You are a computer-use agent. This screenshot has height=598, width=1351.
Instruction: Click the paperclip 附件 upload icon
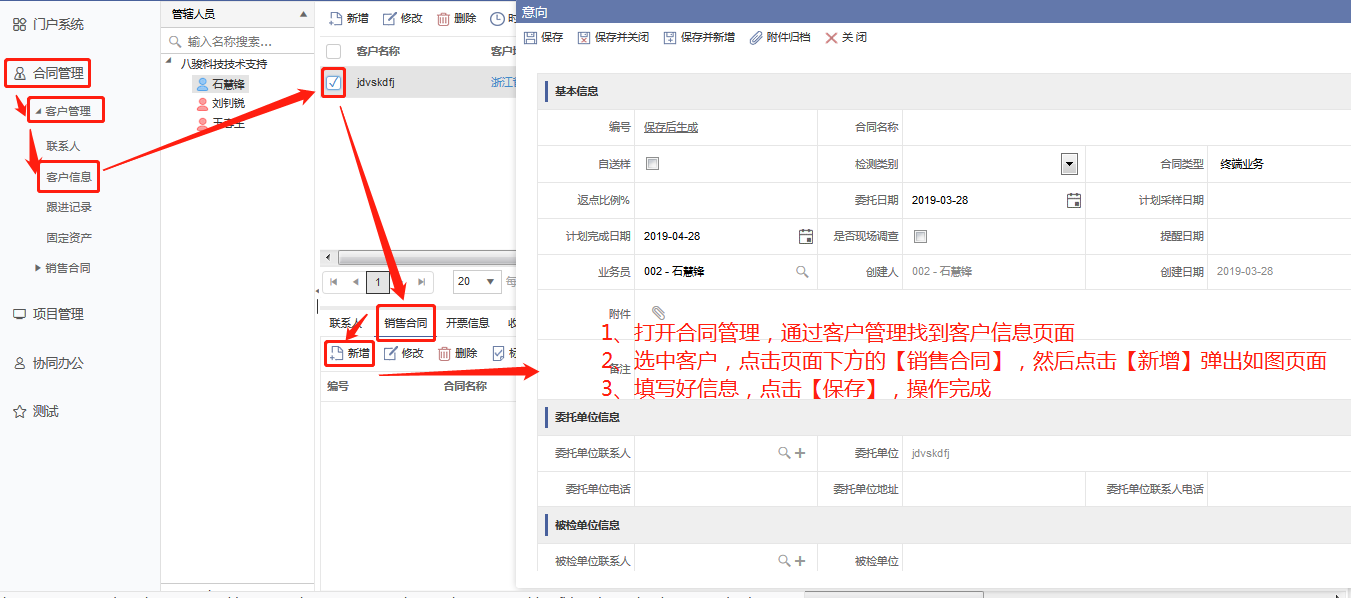click(x=658, y=314)
